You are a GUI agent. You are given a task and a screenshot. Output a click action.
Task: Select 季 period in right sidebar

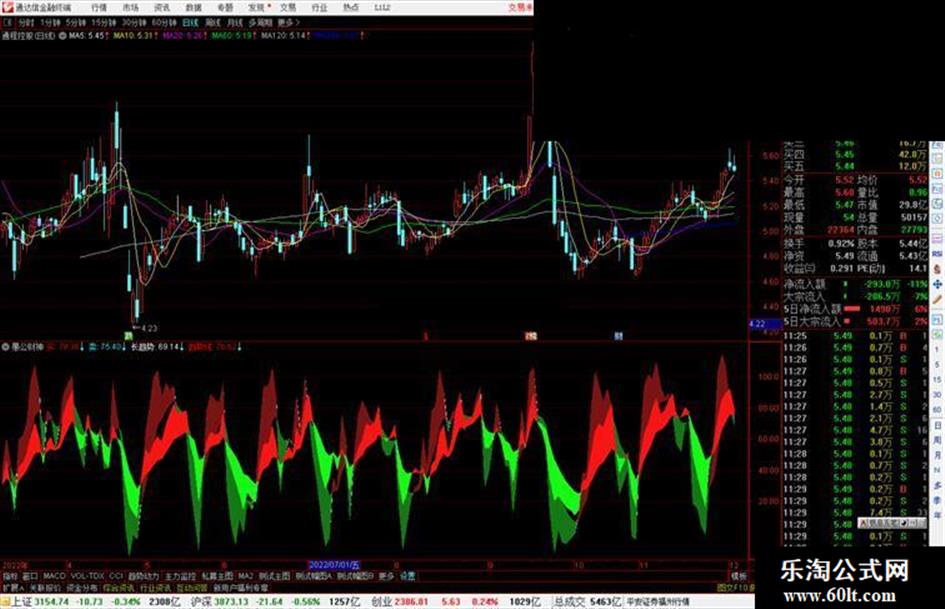[937, 500]
